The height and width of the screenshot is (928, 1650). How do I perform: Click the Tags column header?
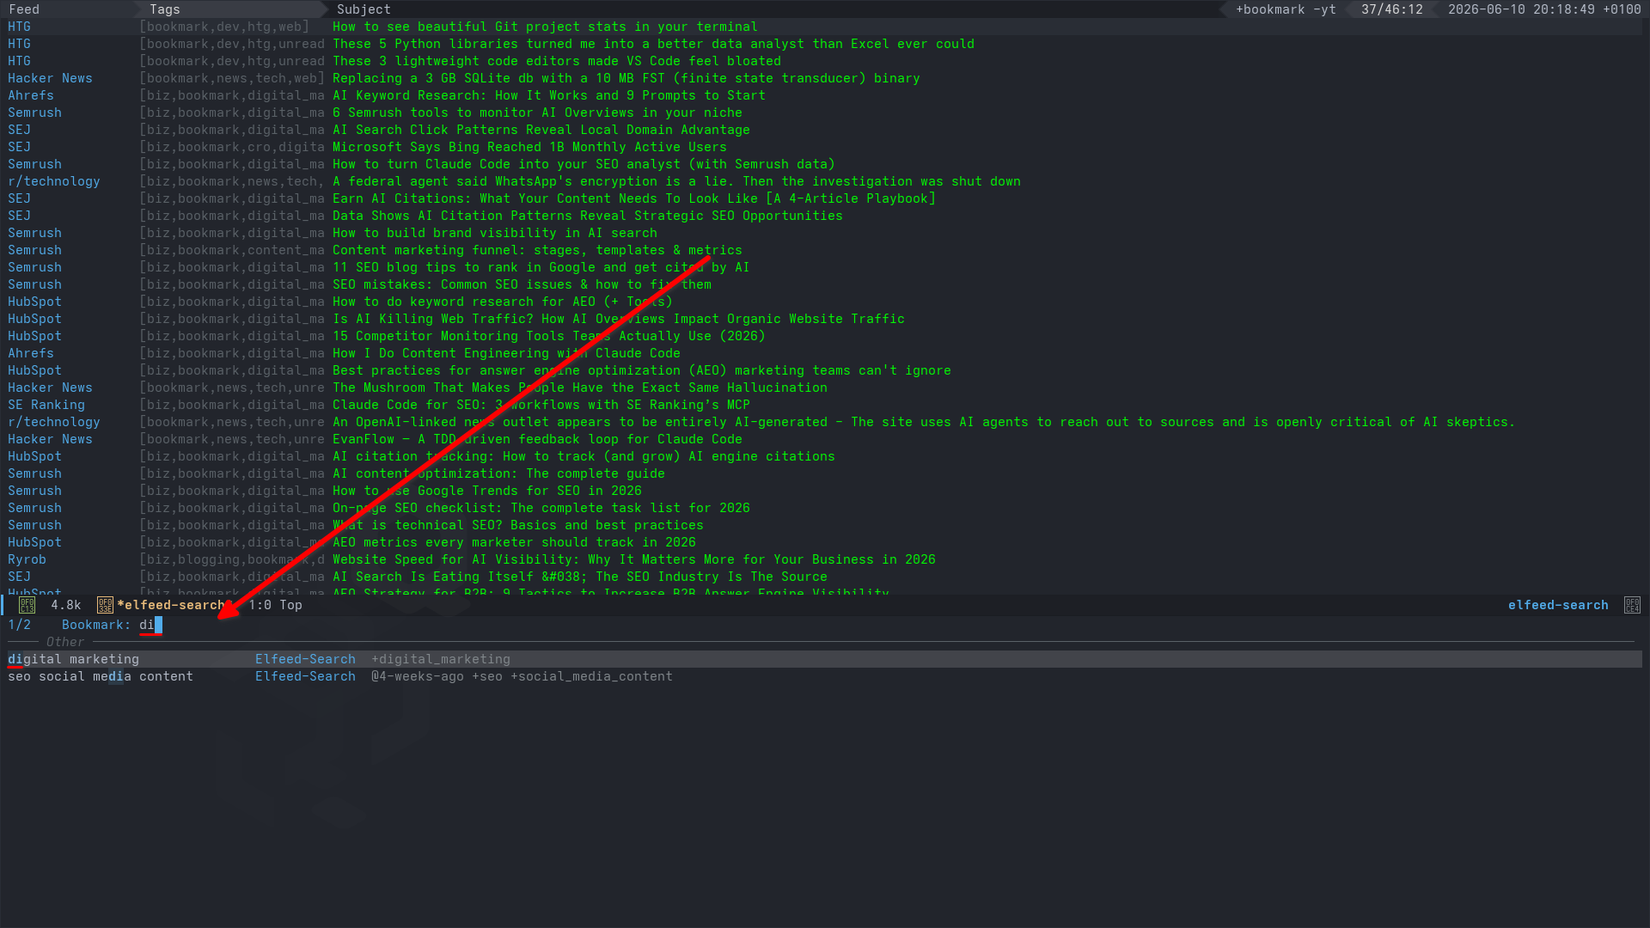click(x=165, y=9)
